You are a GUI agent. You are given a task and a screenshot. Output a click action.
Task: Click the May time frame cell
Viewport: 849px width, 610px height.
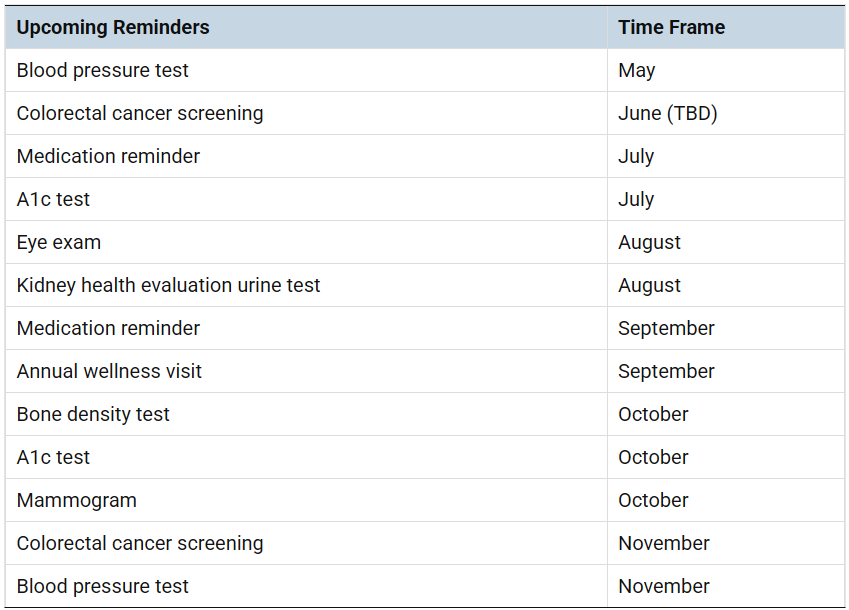[x=637, y=70]
